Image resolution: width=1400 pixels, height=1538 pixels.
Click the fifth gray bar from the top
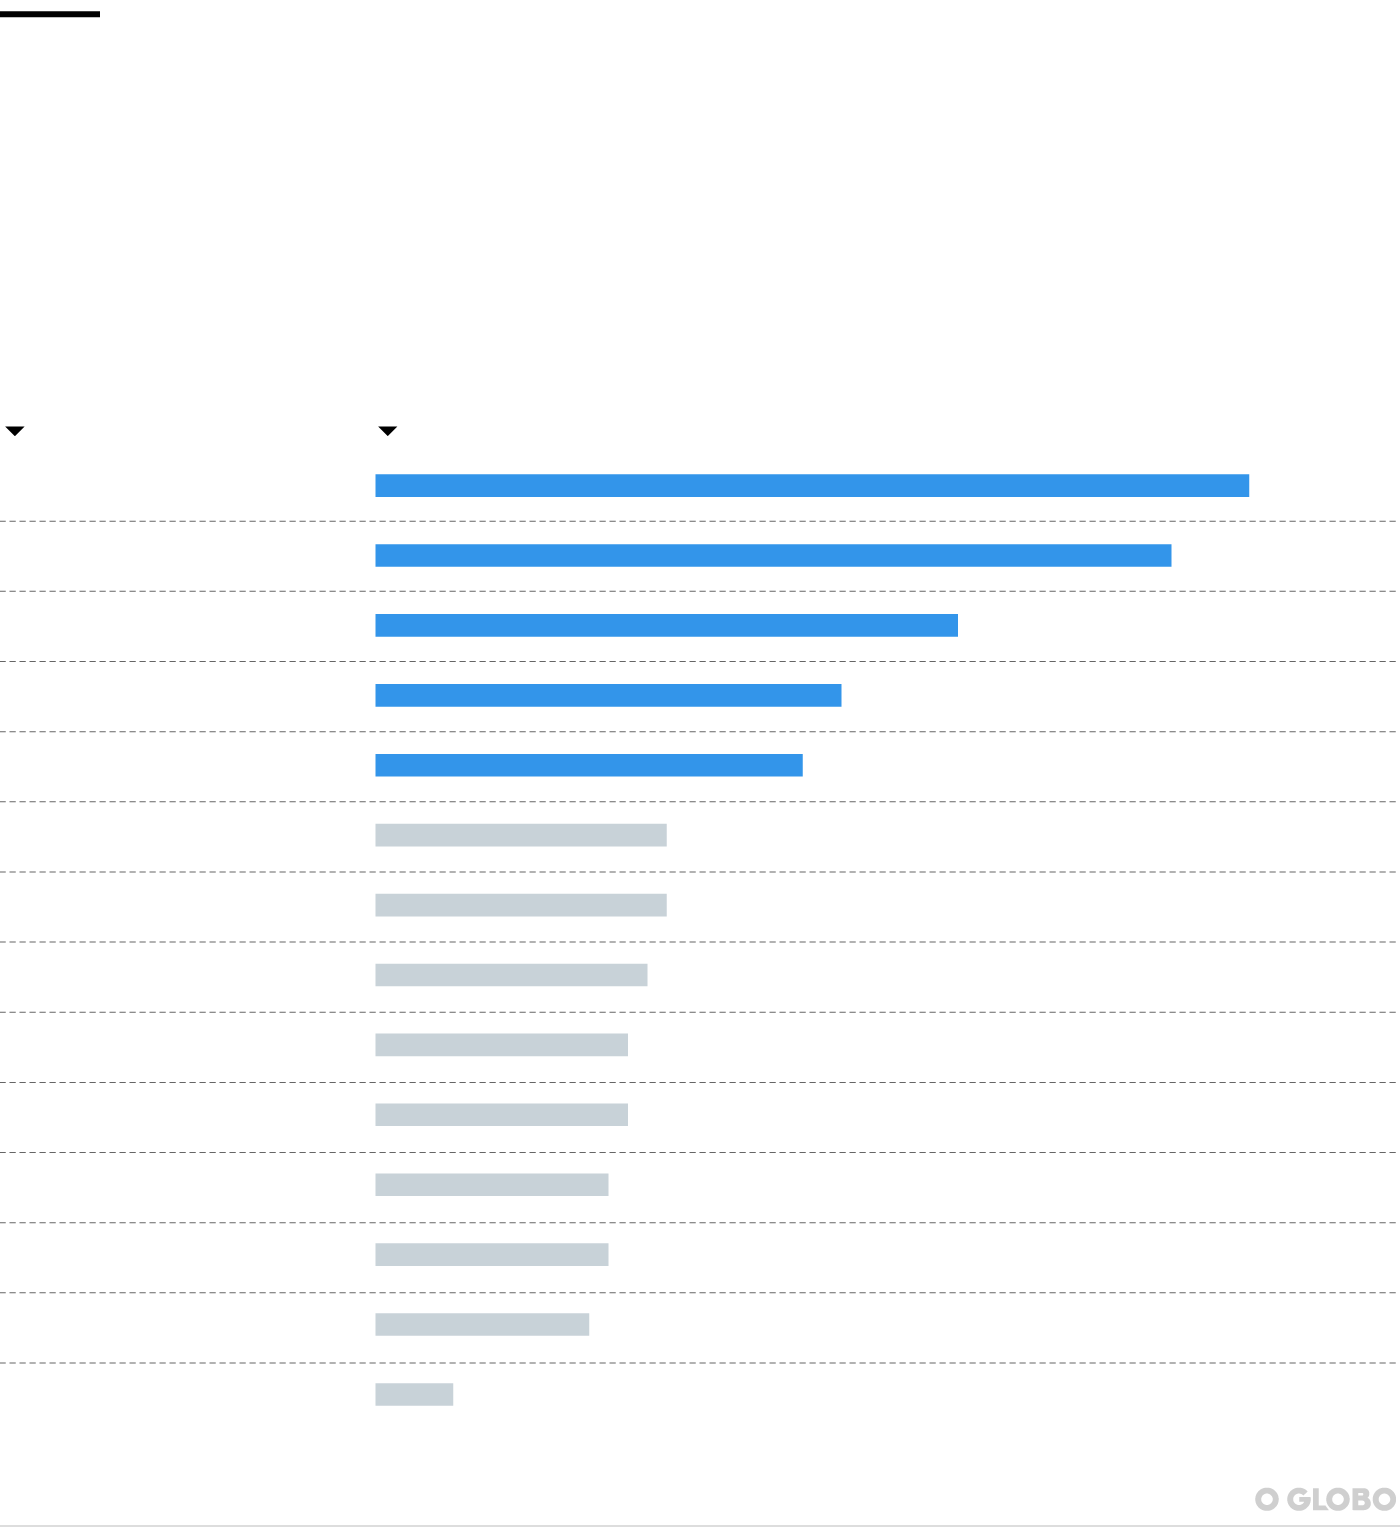pos(501,1116)
